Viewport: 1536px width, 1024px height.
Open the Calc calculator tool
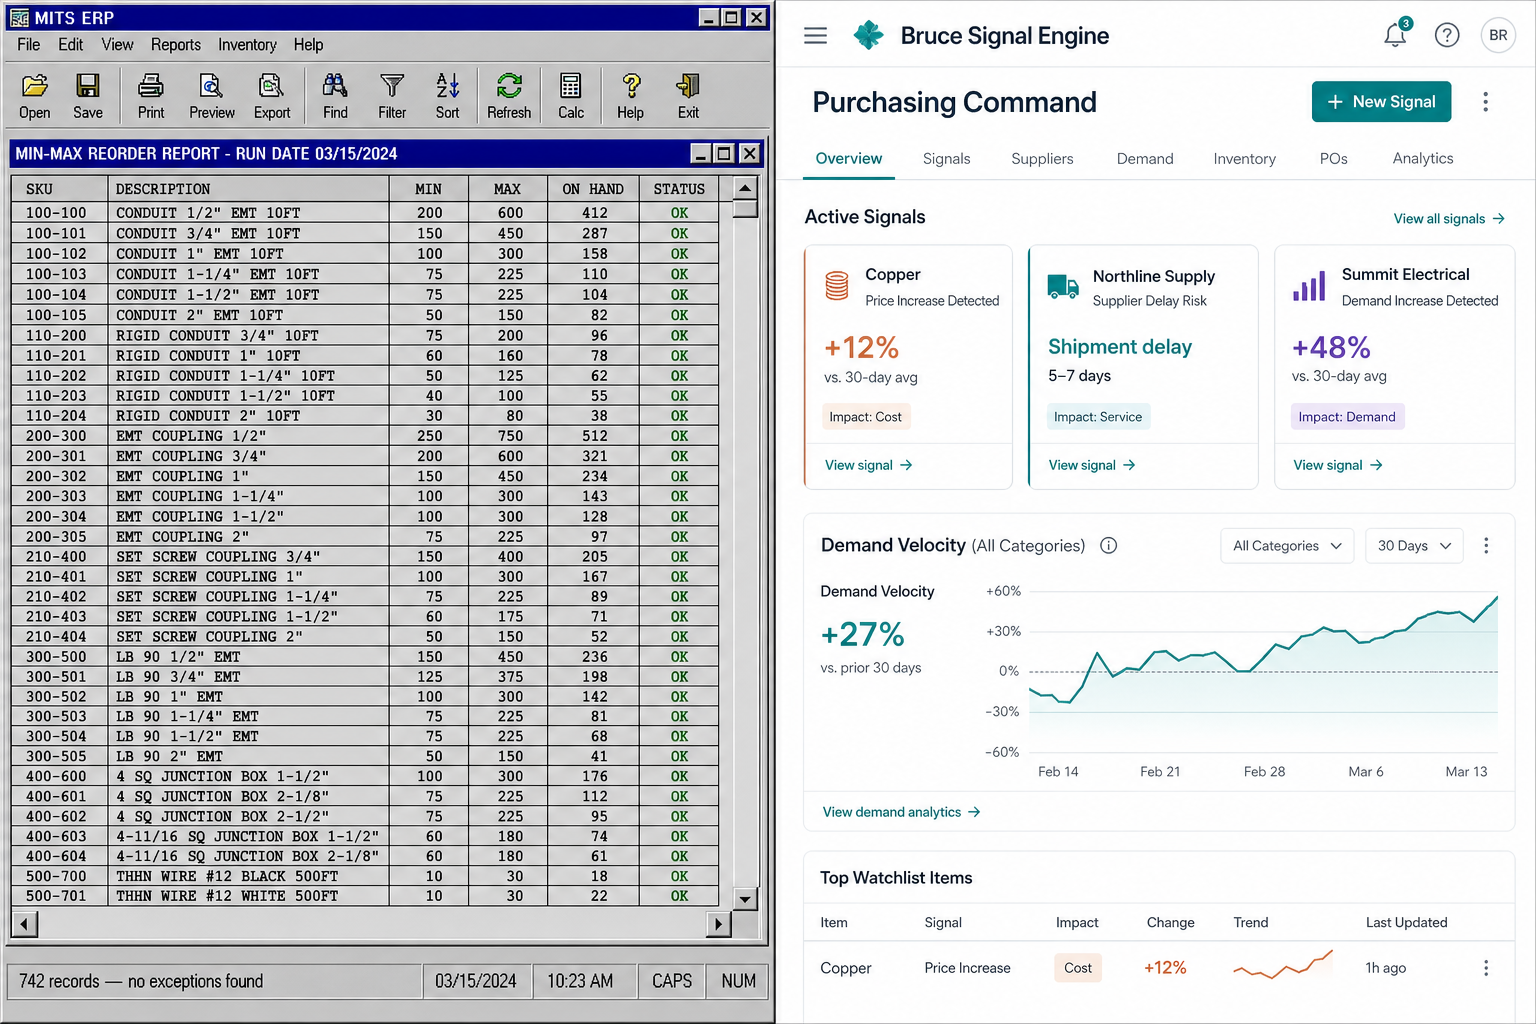coord(571,96)
